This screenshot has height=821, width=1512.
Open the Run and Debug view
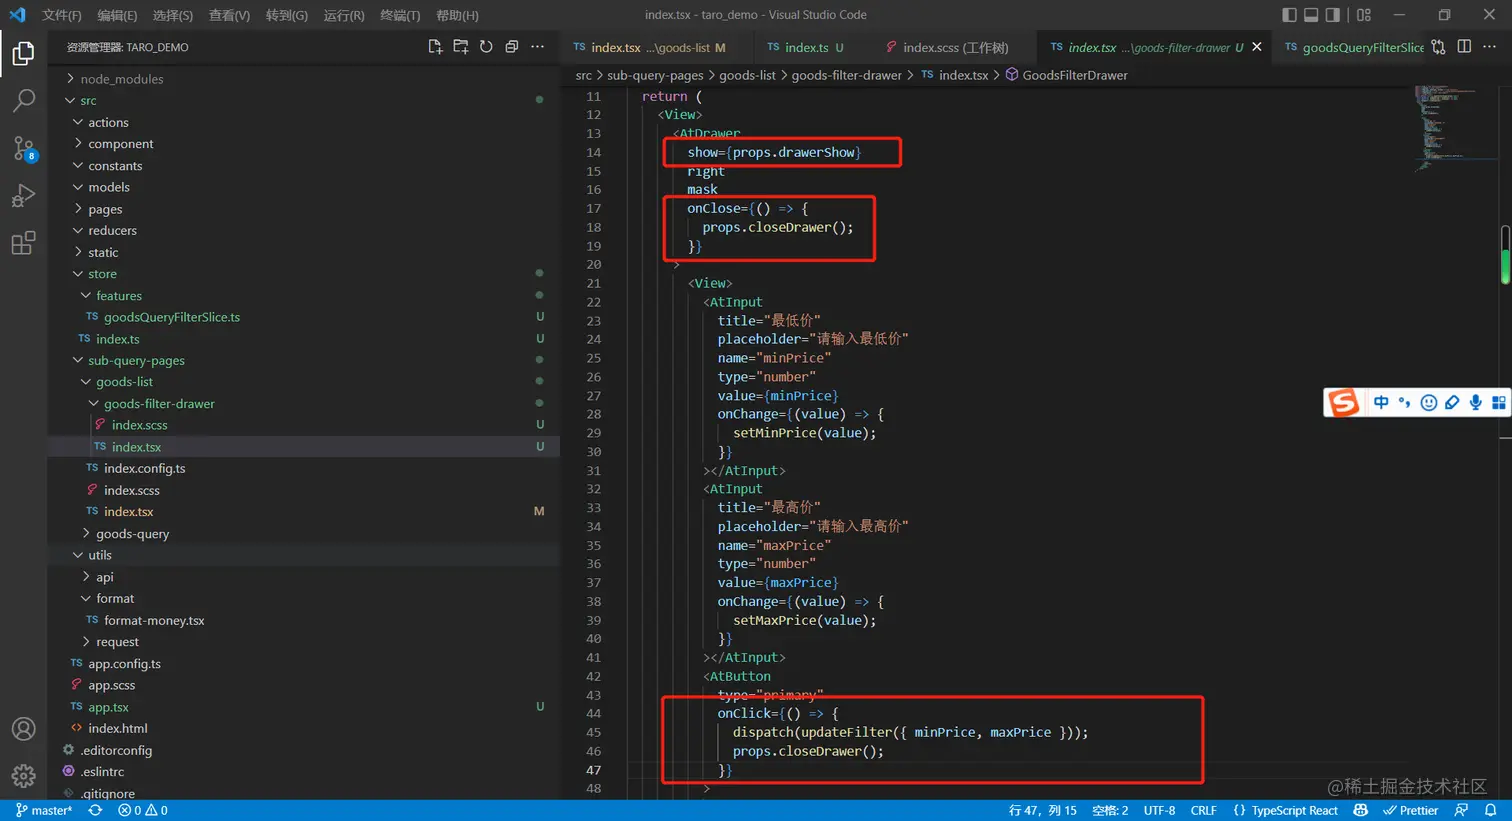[23, 195]
